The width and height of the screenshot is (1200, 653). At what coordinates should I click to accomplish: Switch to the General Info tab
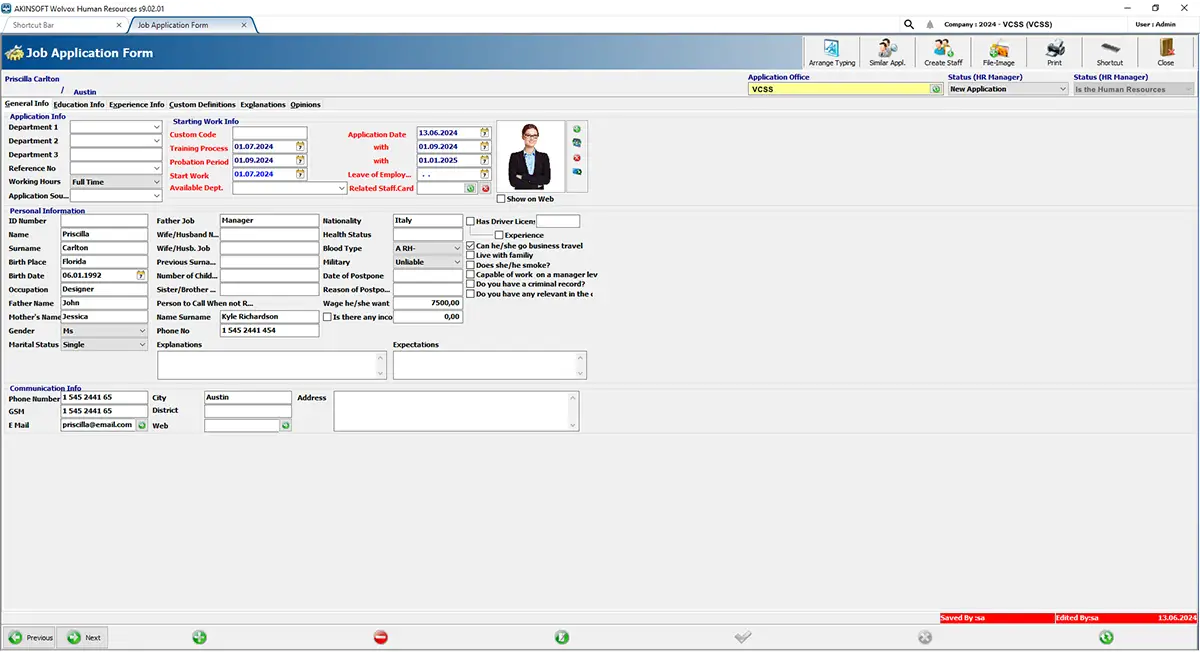(x=27, y=104)
